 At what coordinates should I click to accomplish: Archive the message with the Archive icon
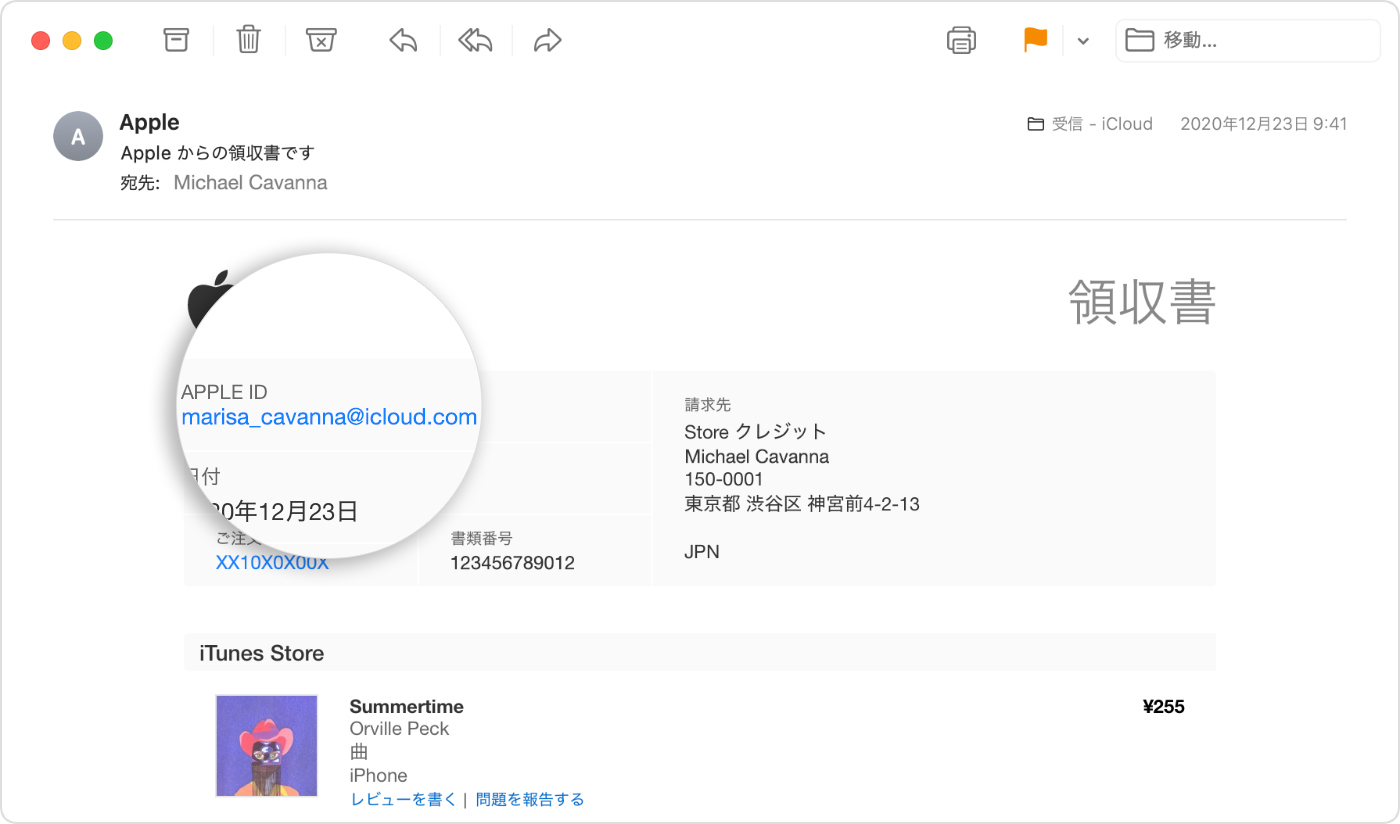(176, 39)
